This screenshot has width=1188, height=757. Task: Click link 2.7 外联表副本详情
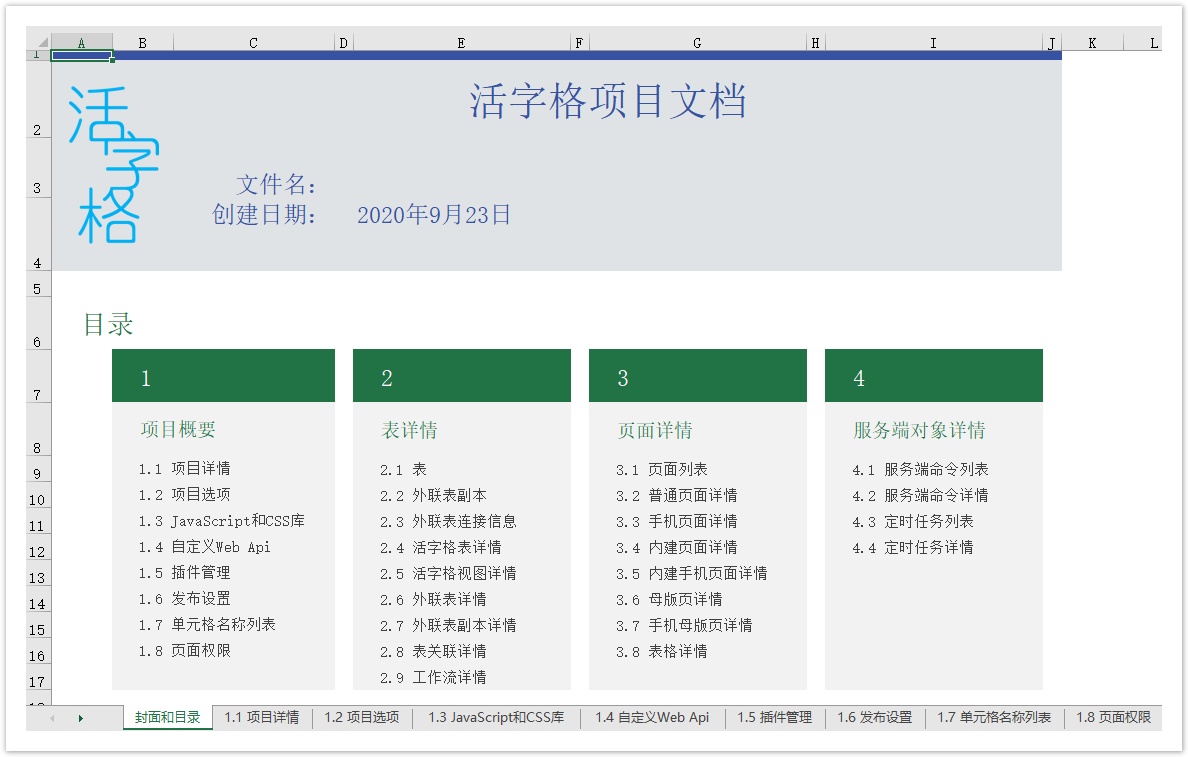point(448,625)
